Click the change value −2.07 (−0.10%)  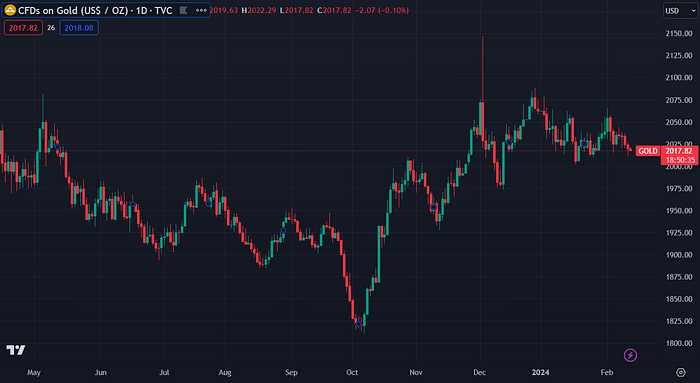[382, 10]
